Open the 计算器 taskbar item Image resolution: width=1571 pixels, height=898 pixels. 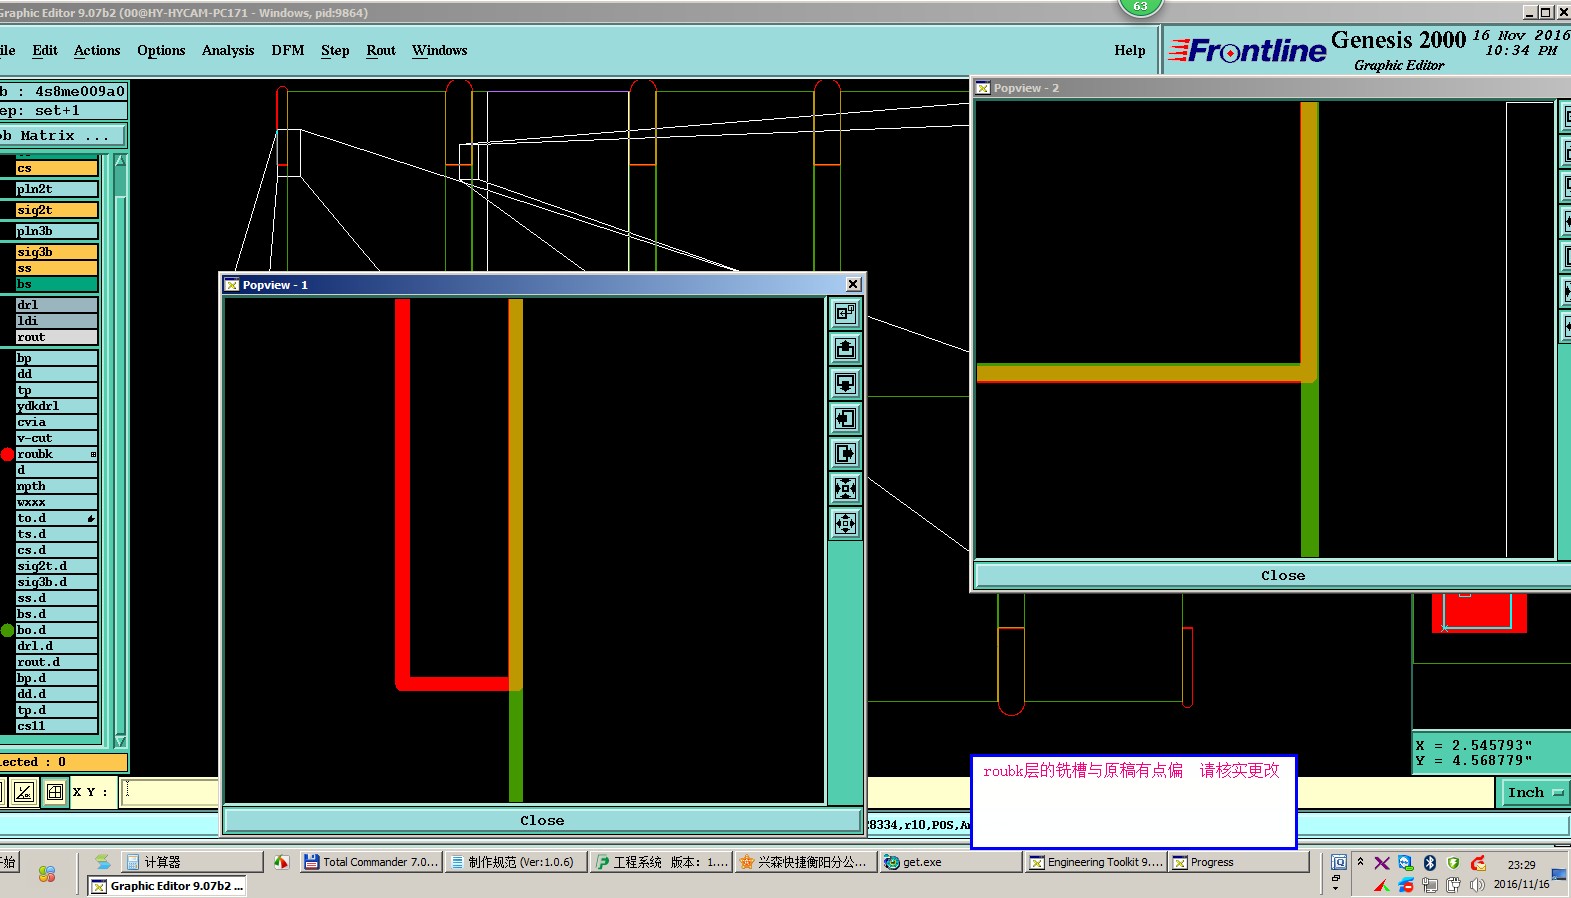[192, 862]
